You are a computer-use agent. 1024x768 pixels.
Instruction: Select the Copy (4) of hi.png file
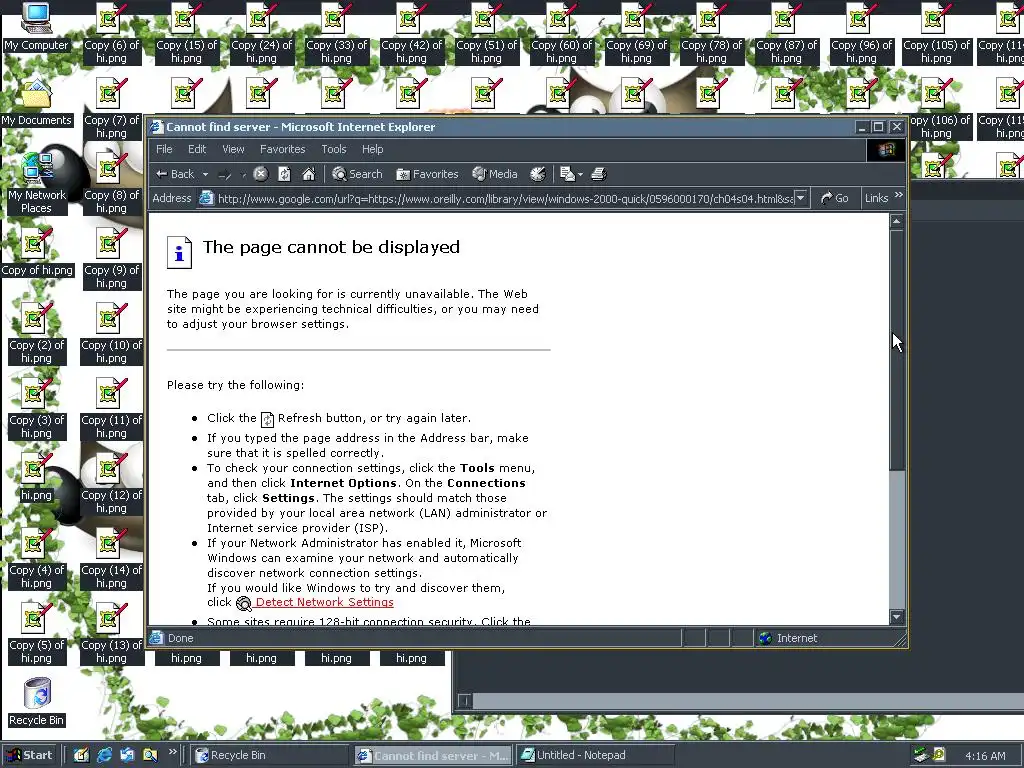36,558
